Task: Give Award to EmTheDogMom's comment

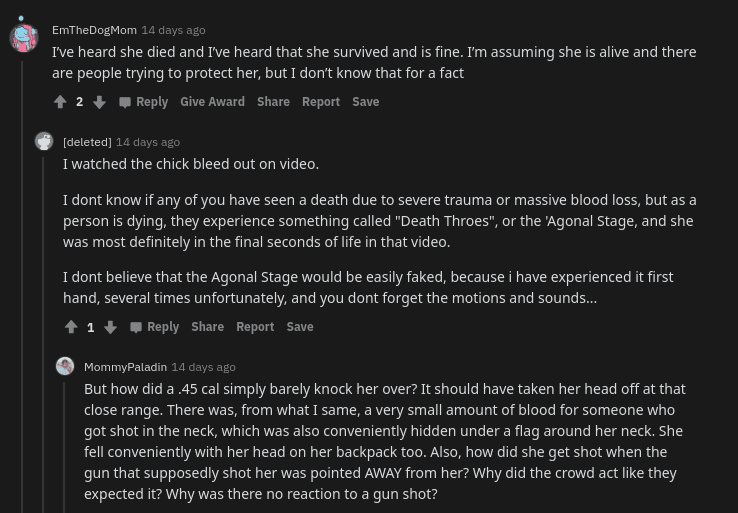Action: (x=212, y=102)
